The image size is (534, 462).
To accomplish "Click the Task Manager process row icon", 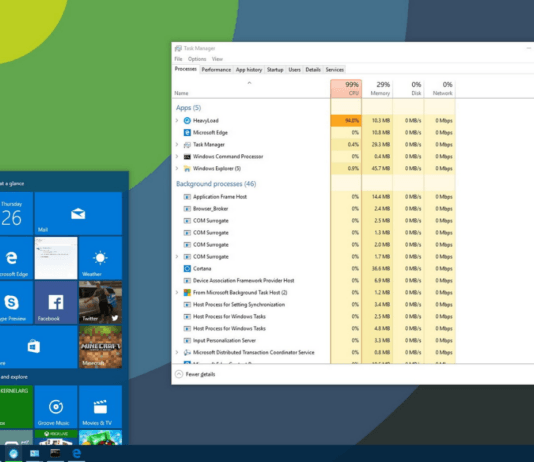I will 187,145.
